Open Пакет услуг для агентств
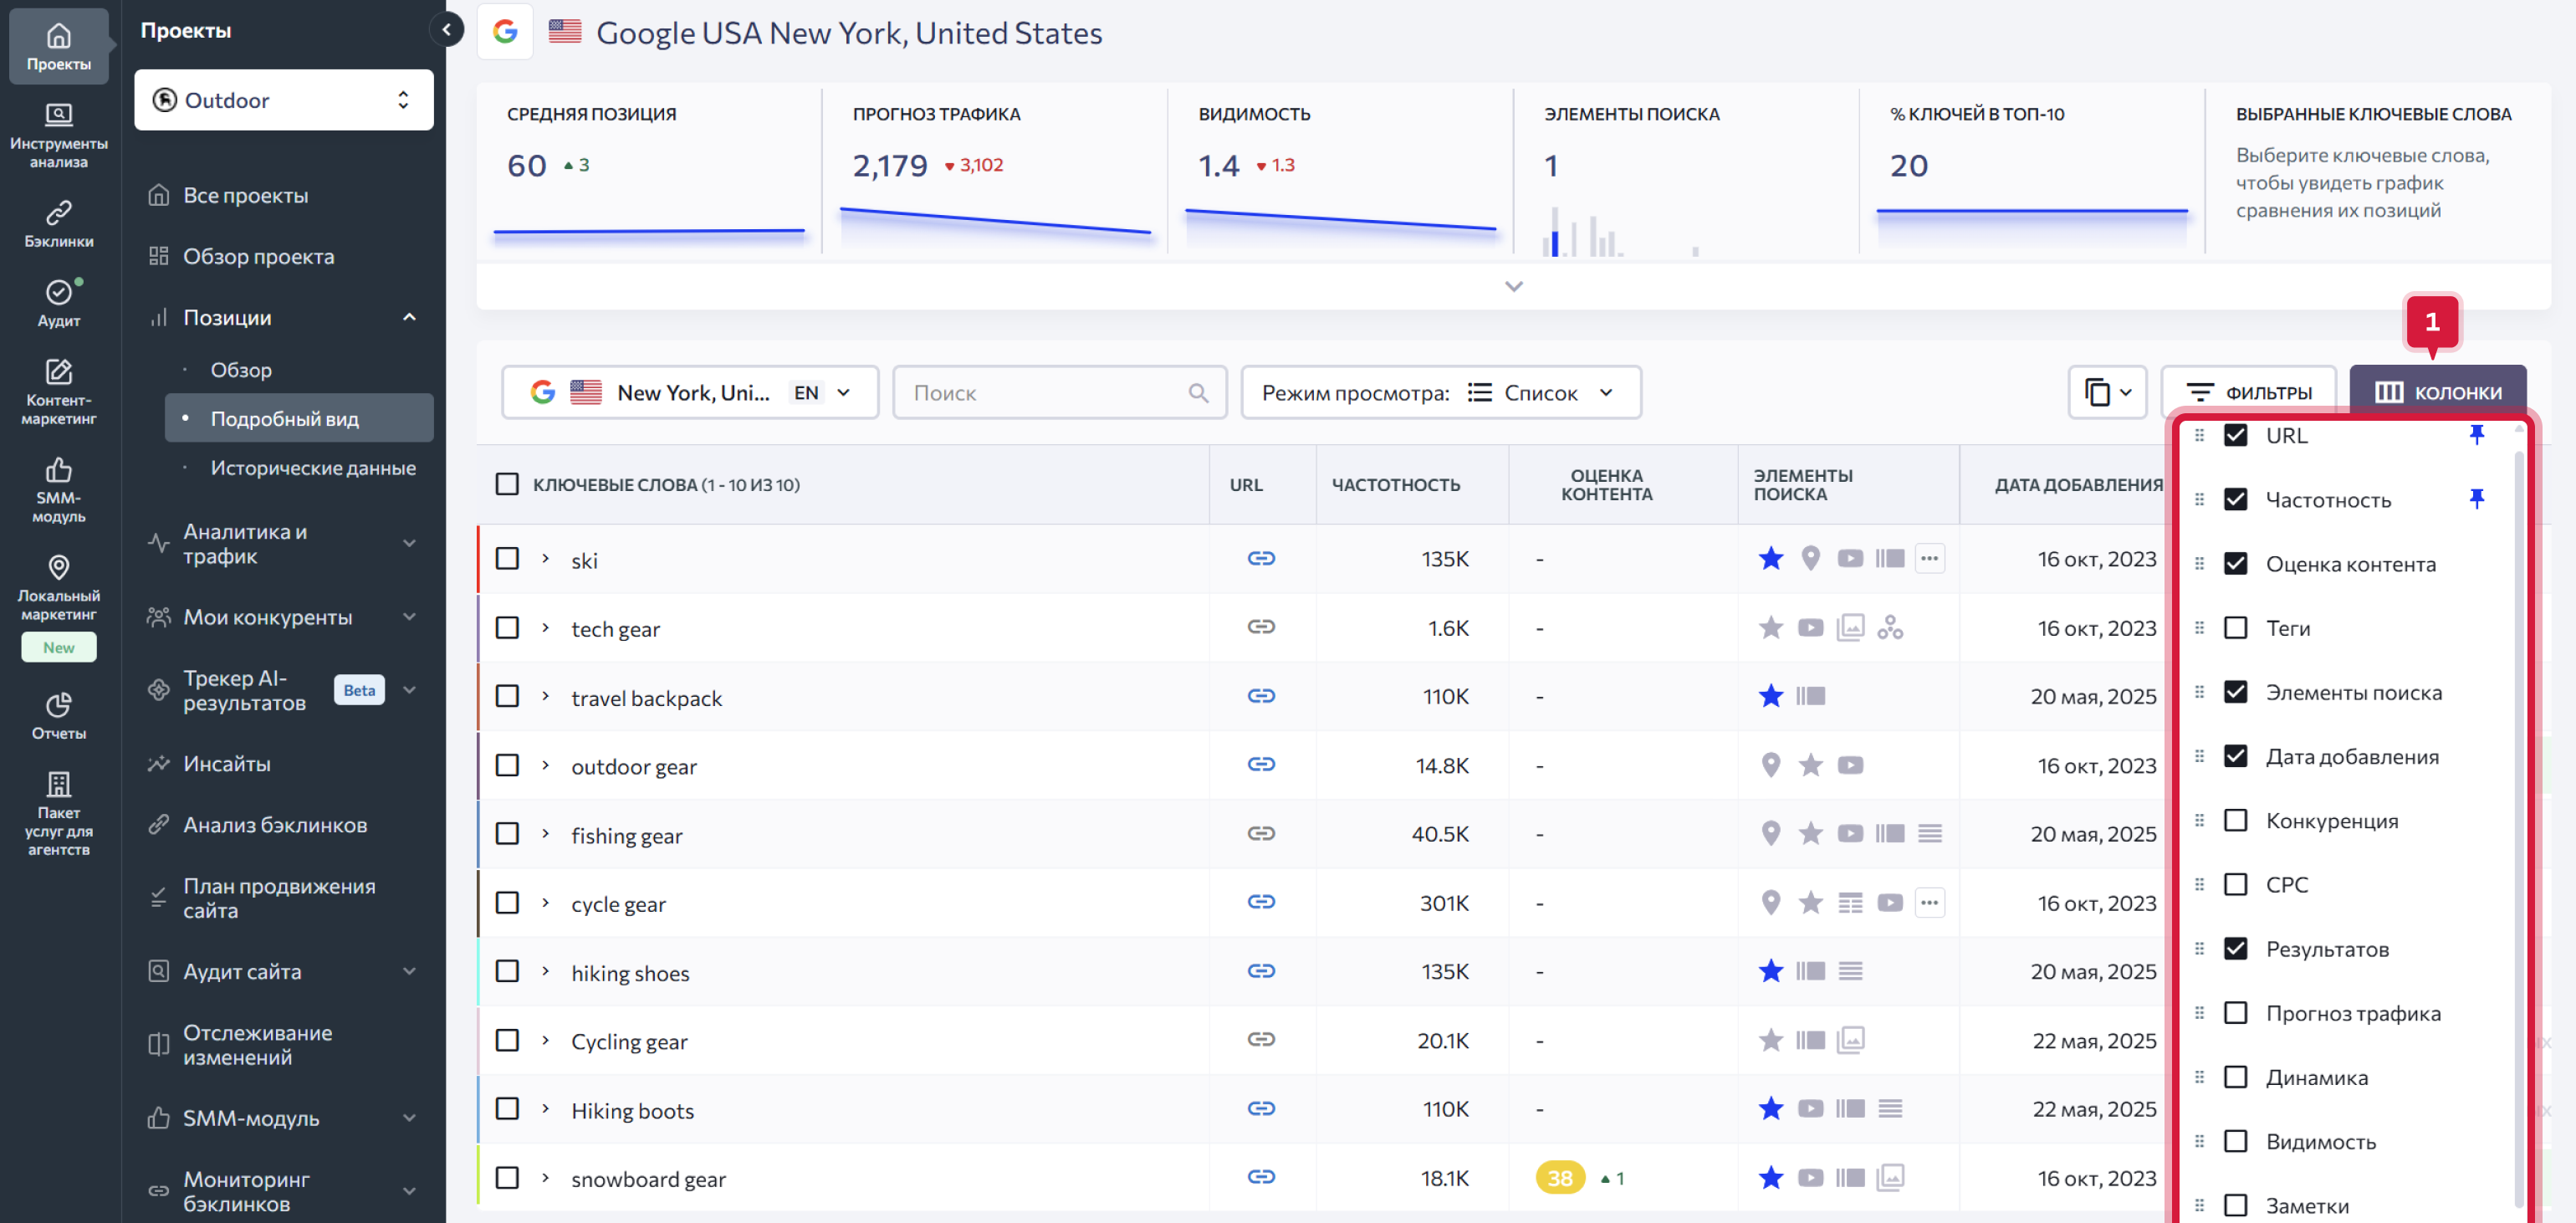The image size is (2576, 1223). 59,813
